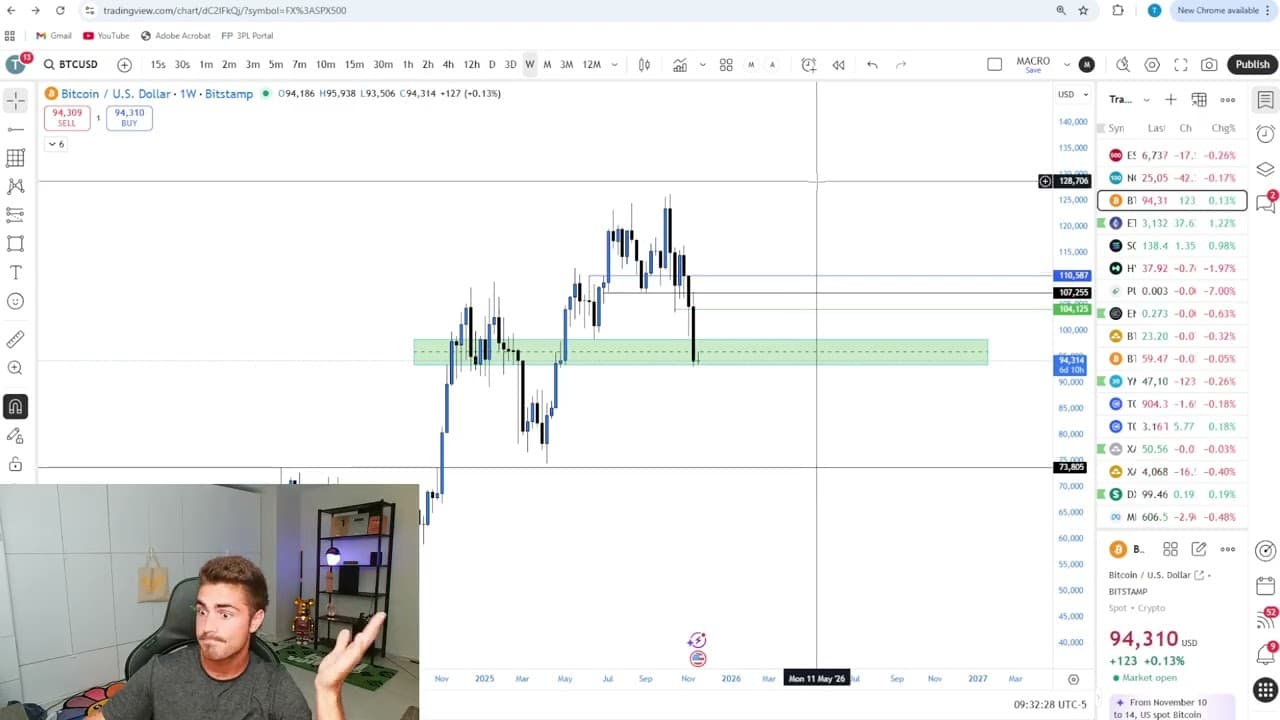Open the YouTube bookmark
This screenshot has height=720, width=1280.
coord(106,36)
